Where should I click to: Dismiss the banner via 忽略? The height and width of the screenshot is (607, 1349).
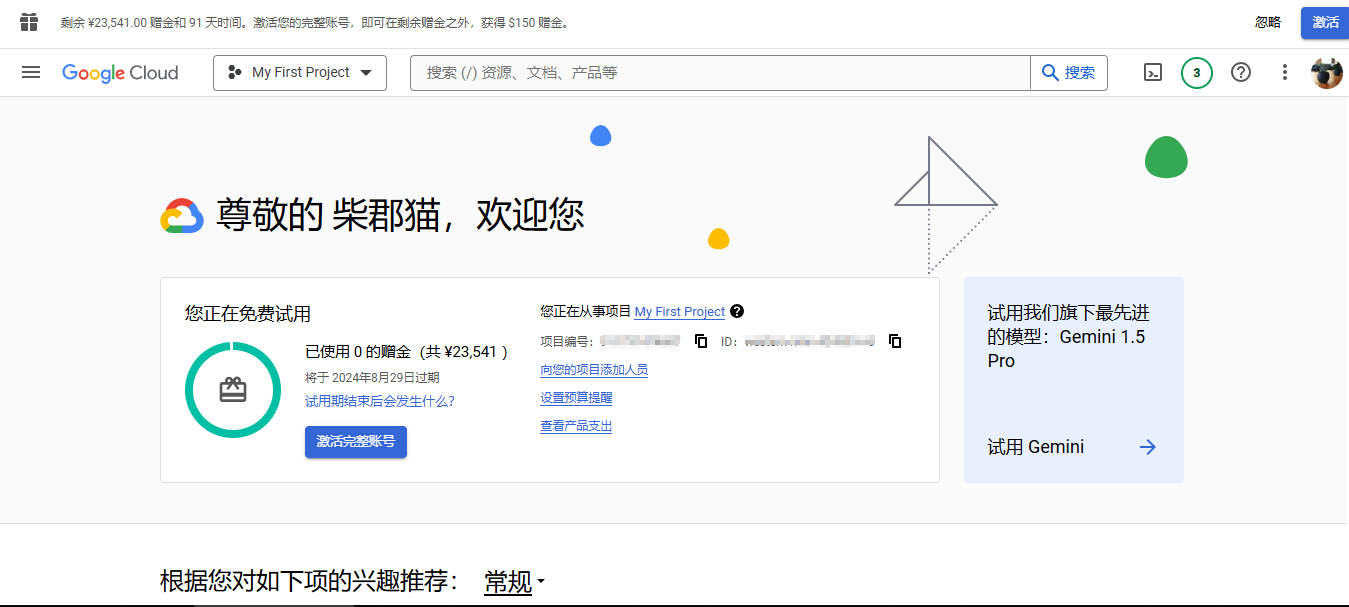tap(1267, 21)
